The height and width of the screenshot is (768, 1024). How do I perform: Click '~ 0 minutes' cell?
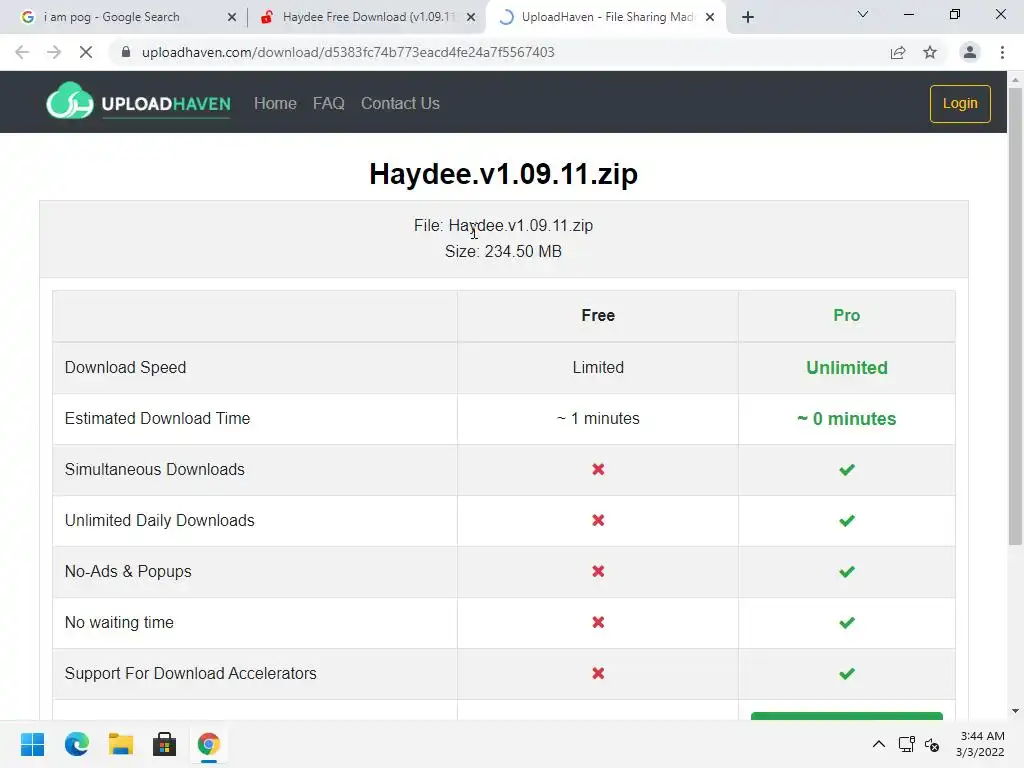[846, 419]
